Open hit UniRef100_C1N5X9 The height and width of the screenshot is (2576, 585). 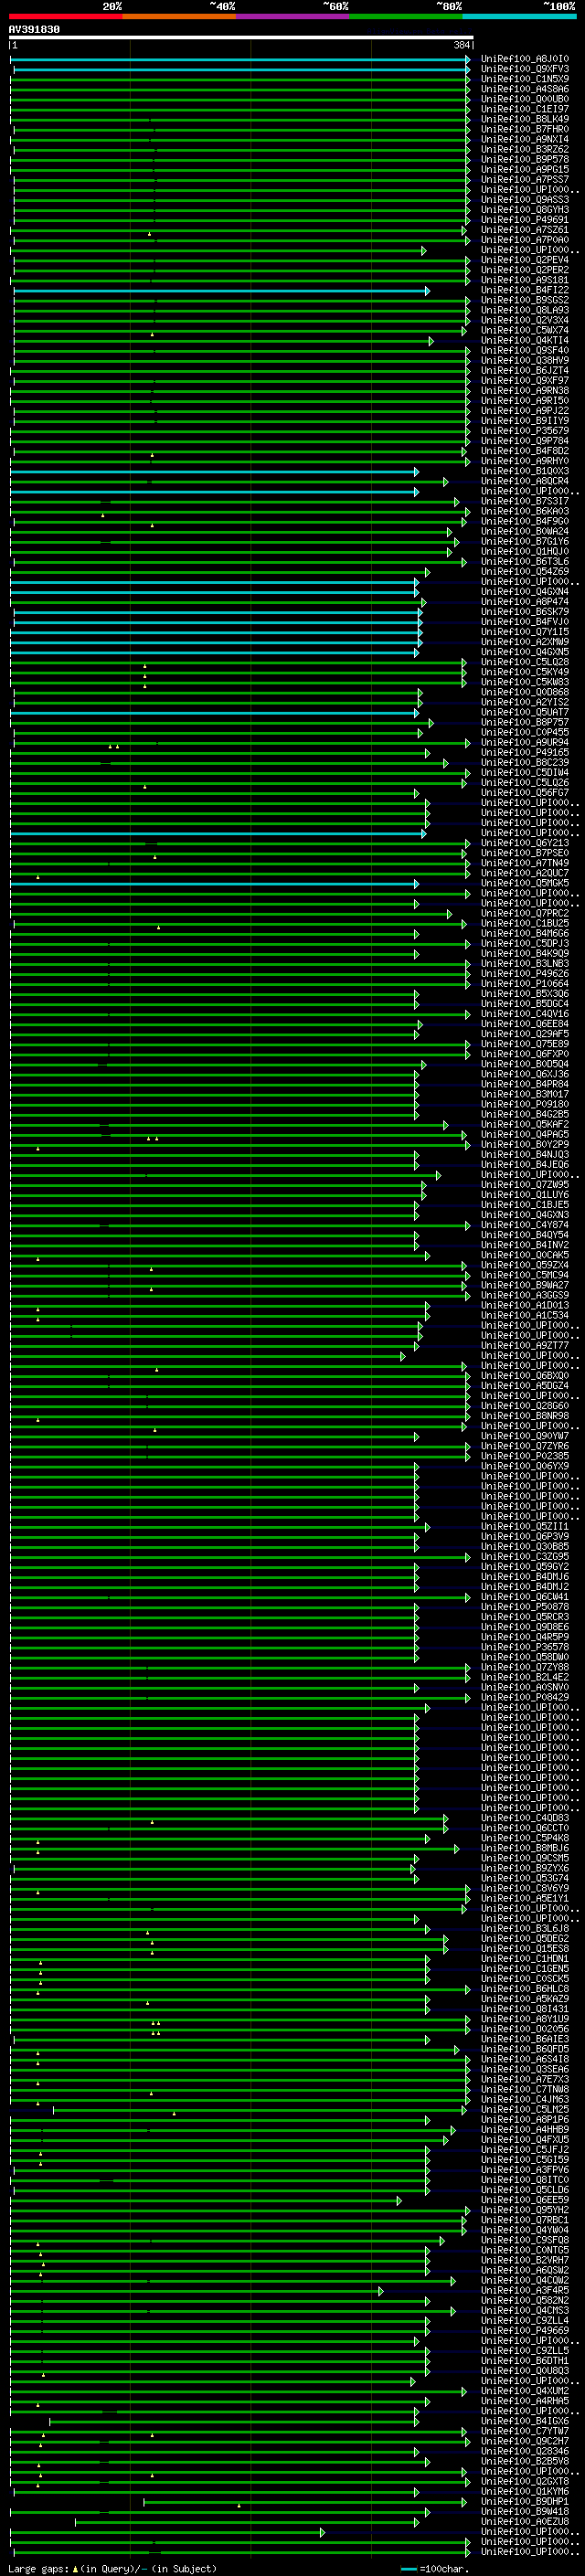point(525,79)
